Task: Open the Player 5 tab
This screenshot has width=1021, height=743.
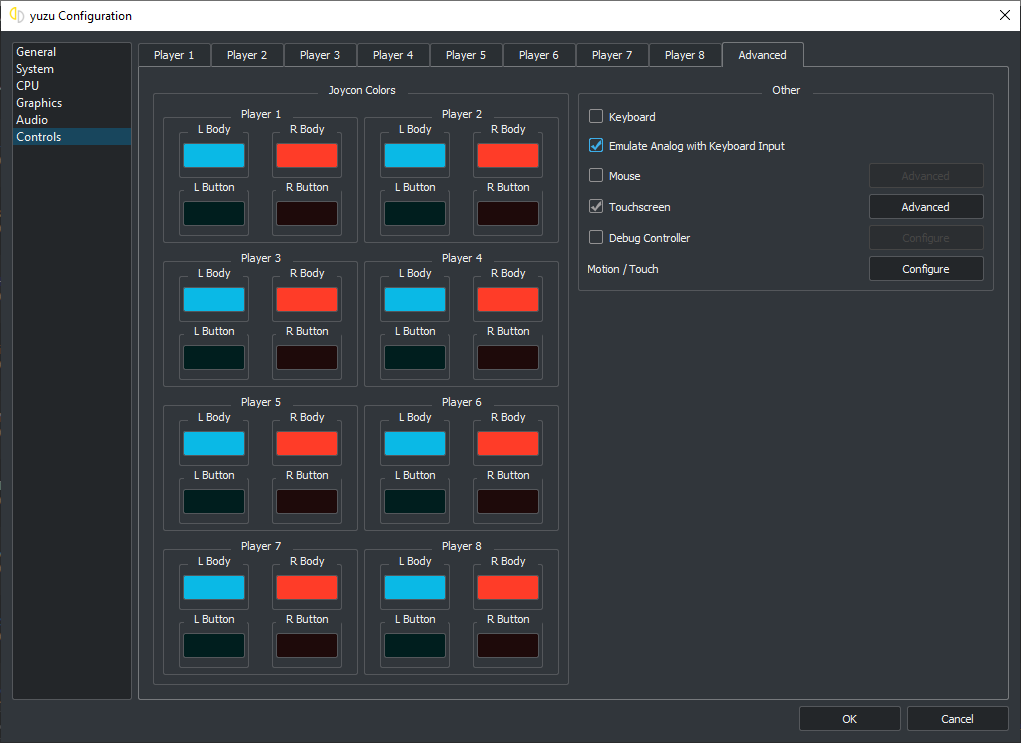Action: coord(466,55)
